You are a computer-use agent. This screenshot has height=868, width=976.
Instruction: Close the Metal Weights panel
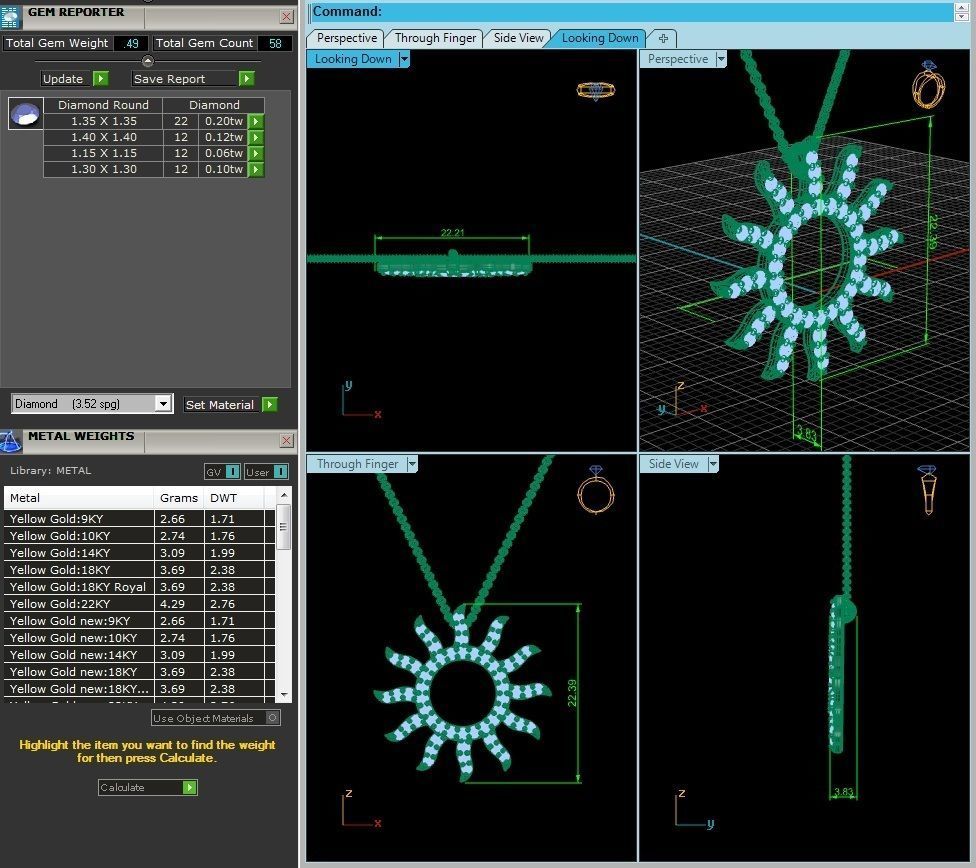point(286,441)
